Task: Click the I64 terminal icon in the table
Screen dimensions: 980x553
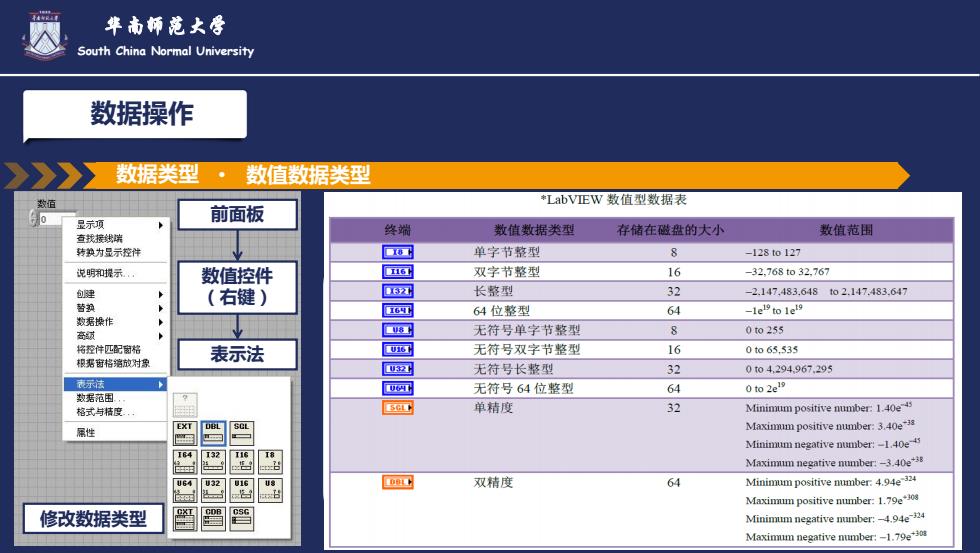Action: pyautogui.click(x=398, y=311)
